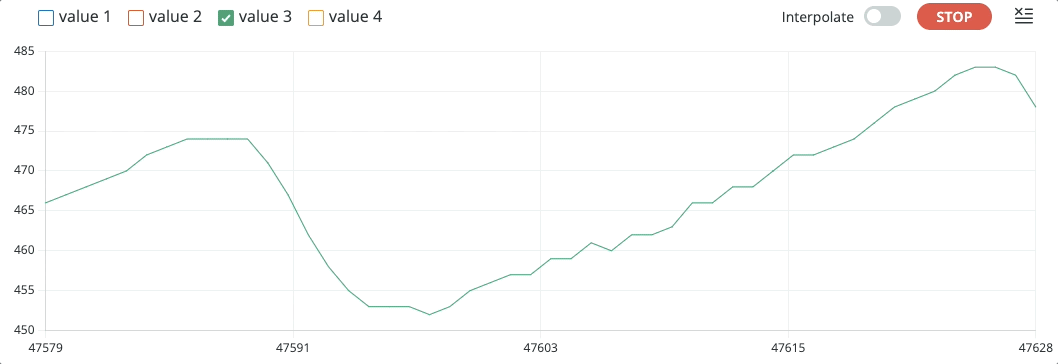Screen dimensions: 1058x364
Task: Enable the value 4 checkbox
Action: click(x=316, y=18)
